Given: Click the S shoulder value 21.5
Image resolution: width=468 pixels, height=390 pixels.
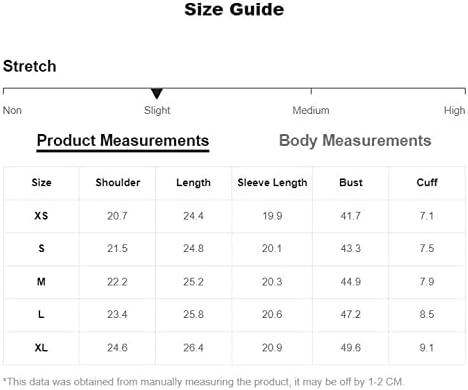Looking at the screenshot, I should (117, 248).
